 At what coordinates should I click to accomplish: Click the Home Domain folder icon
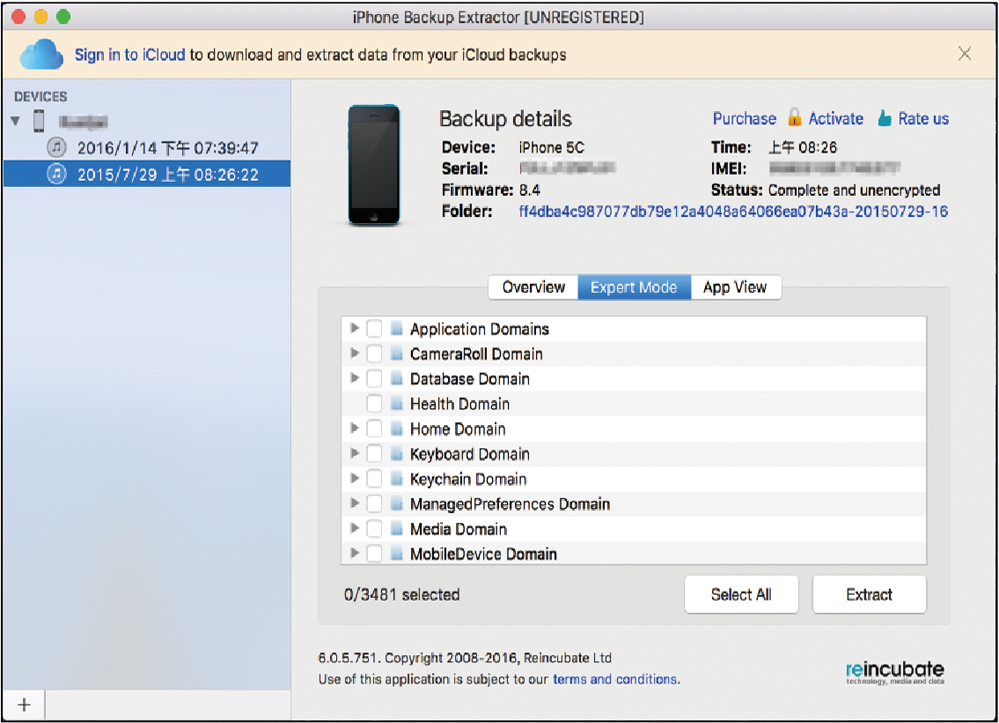click(x=396, y=429)
